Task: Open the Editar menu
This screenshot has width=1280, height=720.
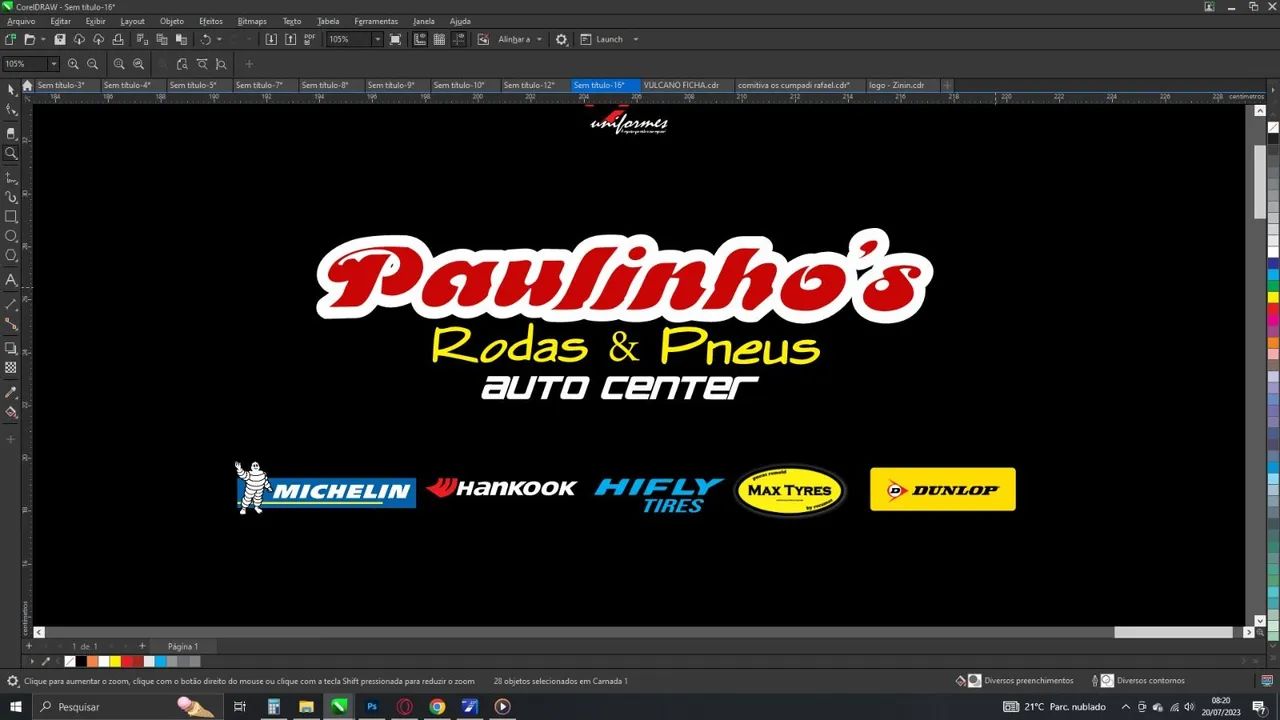Action: pyautogui.click(x=60, y=21)
